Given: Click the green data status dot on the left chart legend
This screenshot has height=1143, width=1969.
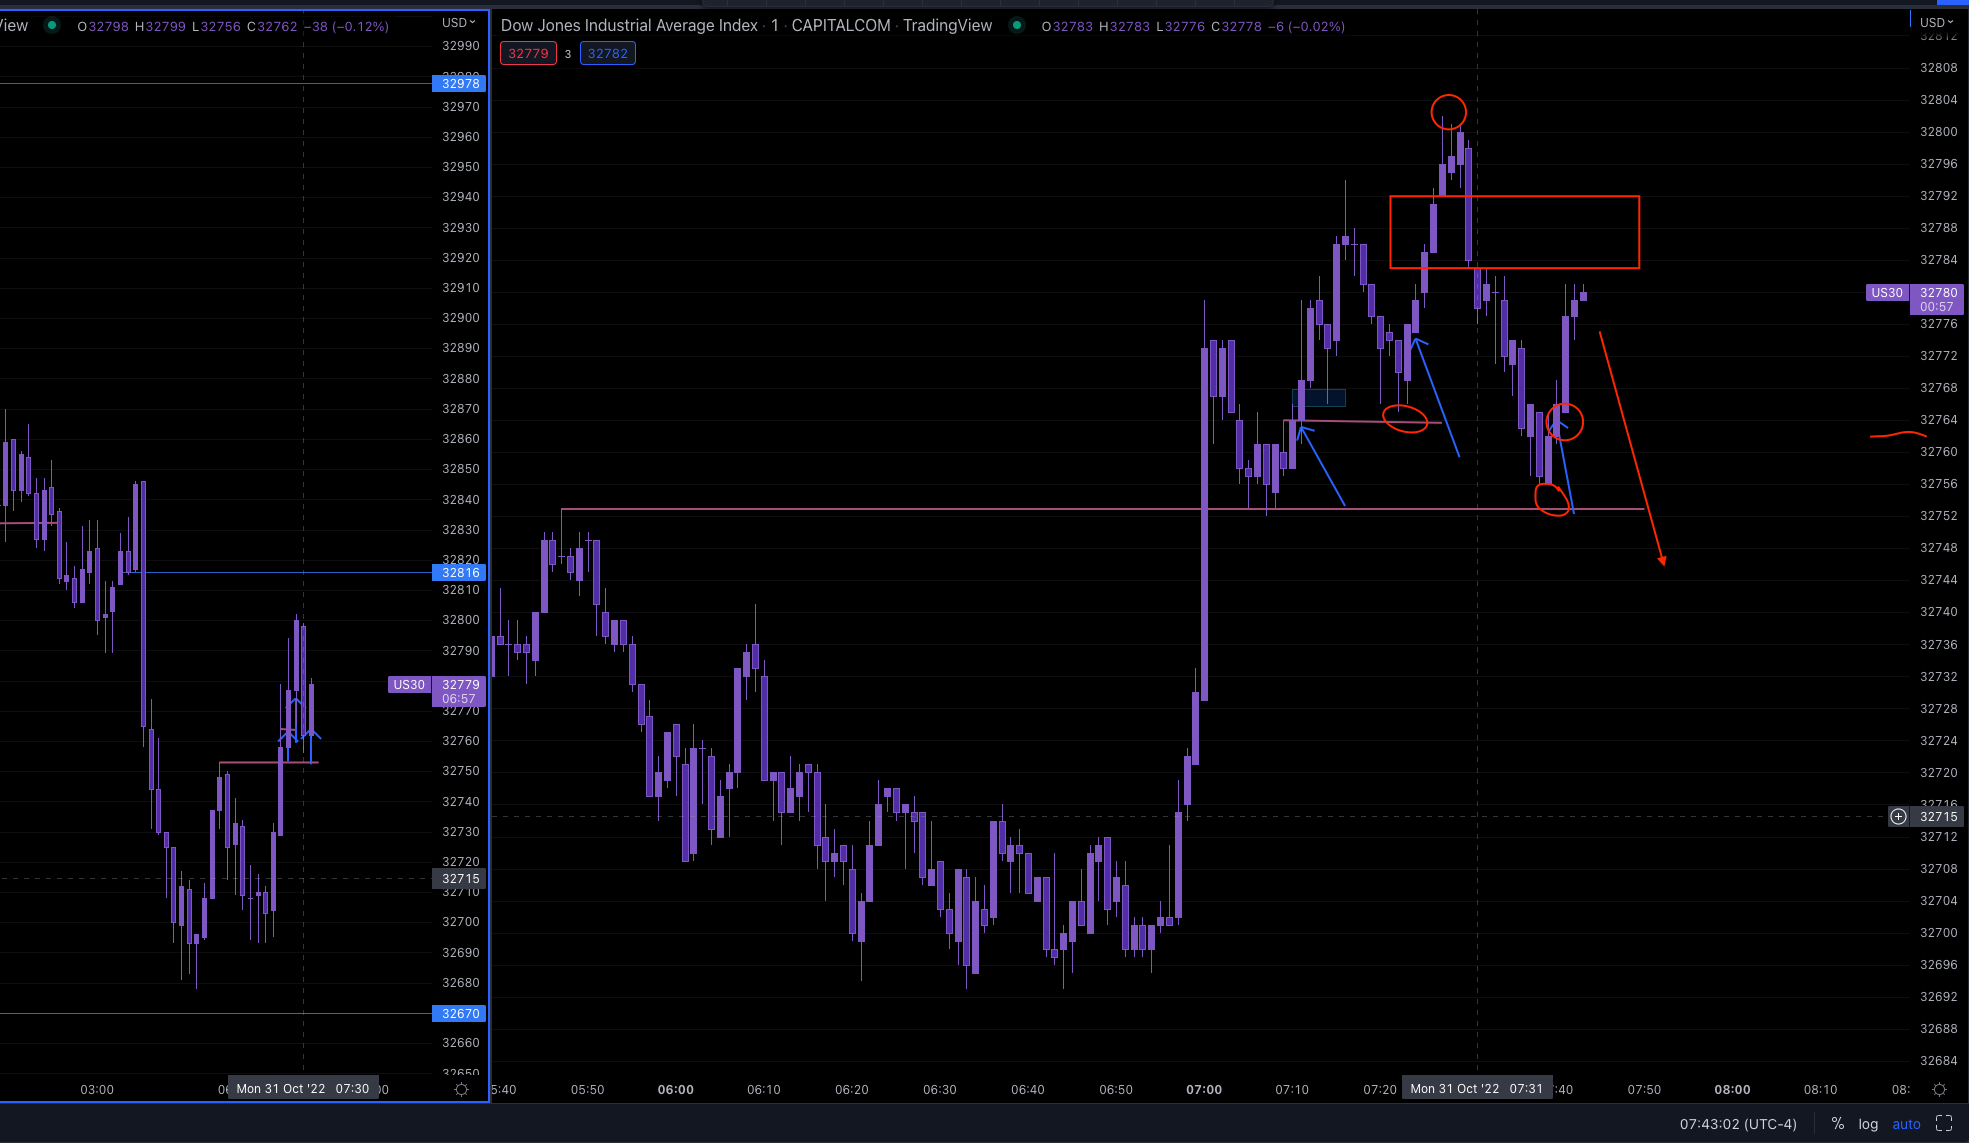Looking at the screenshot, I should click(x=50, y=25).
